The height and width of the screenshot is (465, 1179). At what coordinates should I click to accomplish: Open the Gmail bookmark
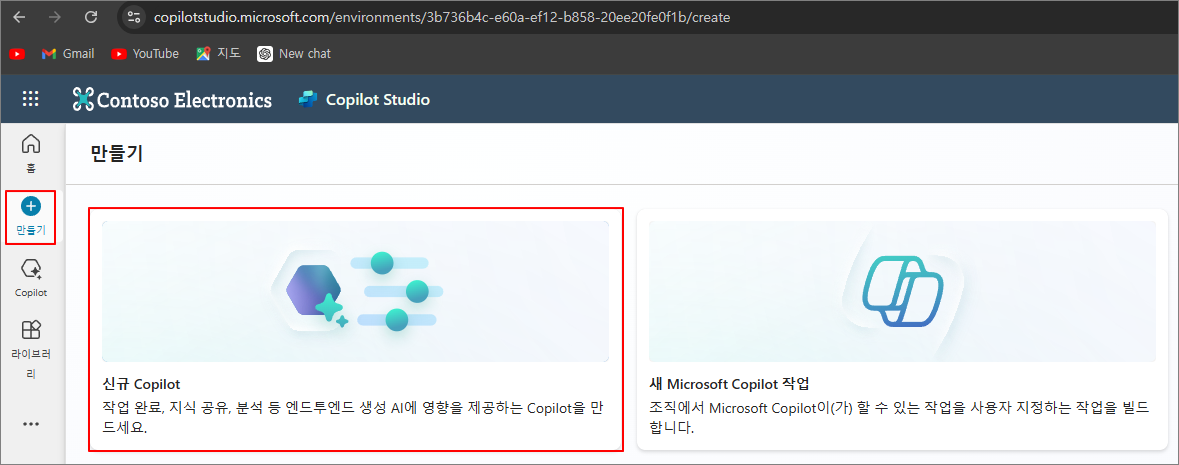(68, 53)
